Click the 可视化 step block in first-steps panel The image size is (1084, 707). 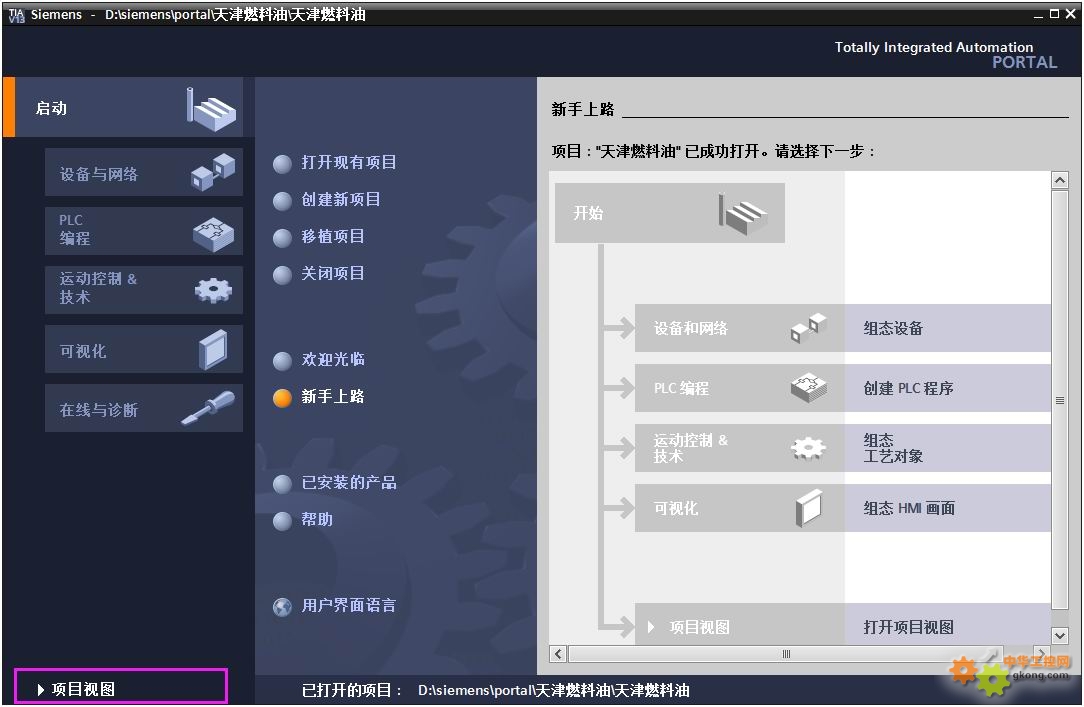point(739,508)
